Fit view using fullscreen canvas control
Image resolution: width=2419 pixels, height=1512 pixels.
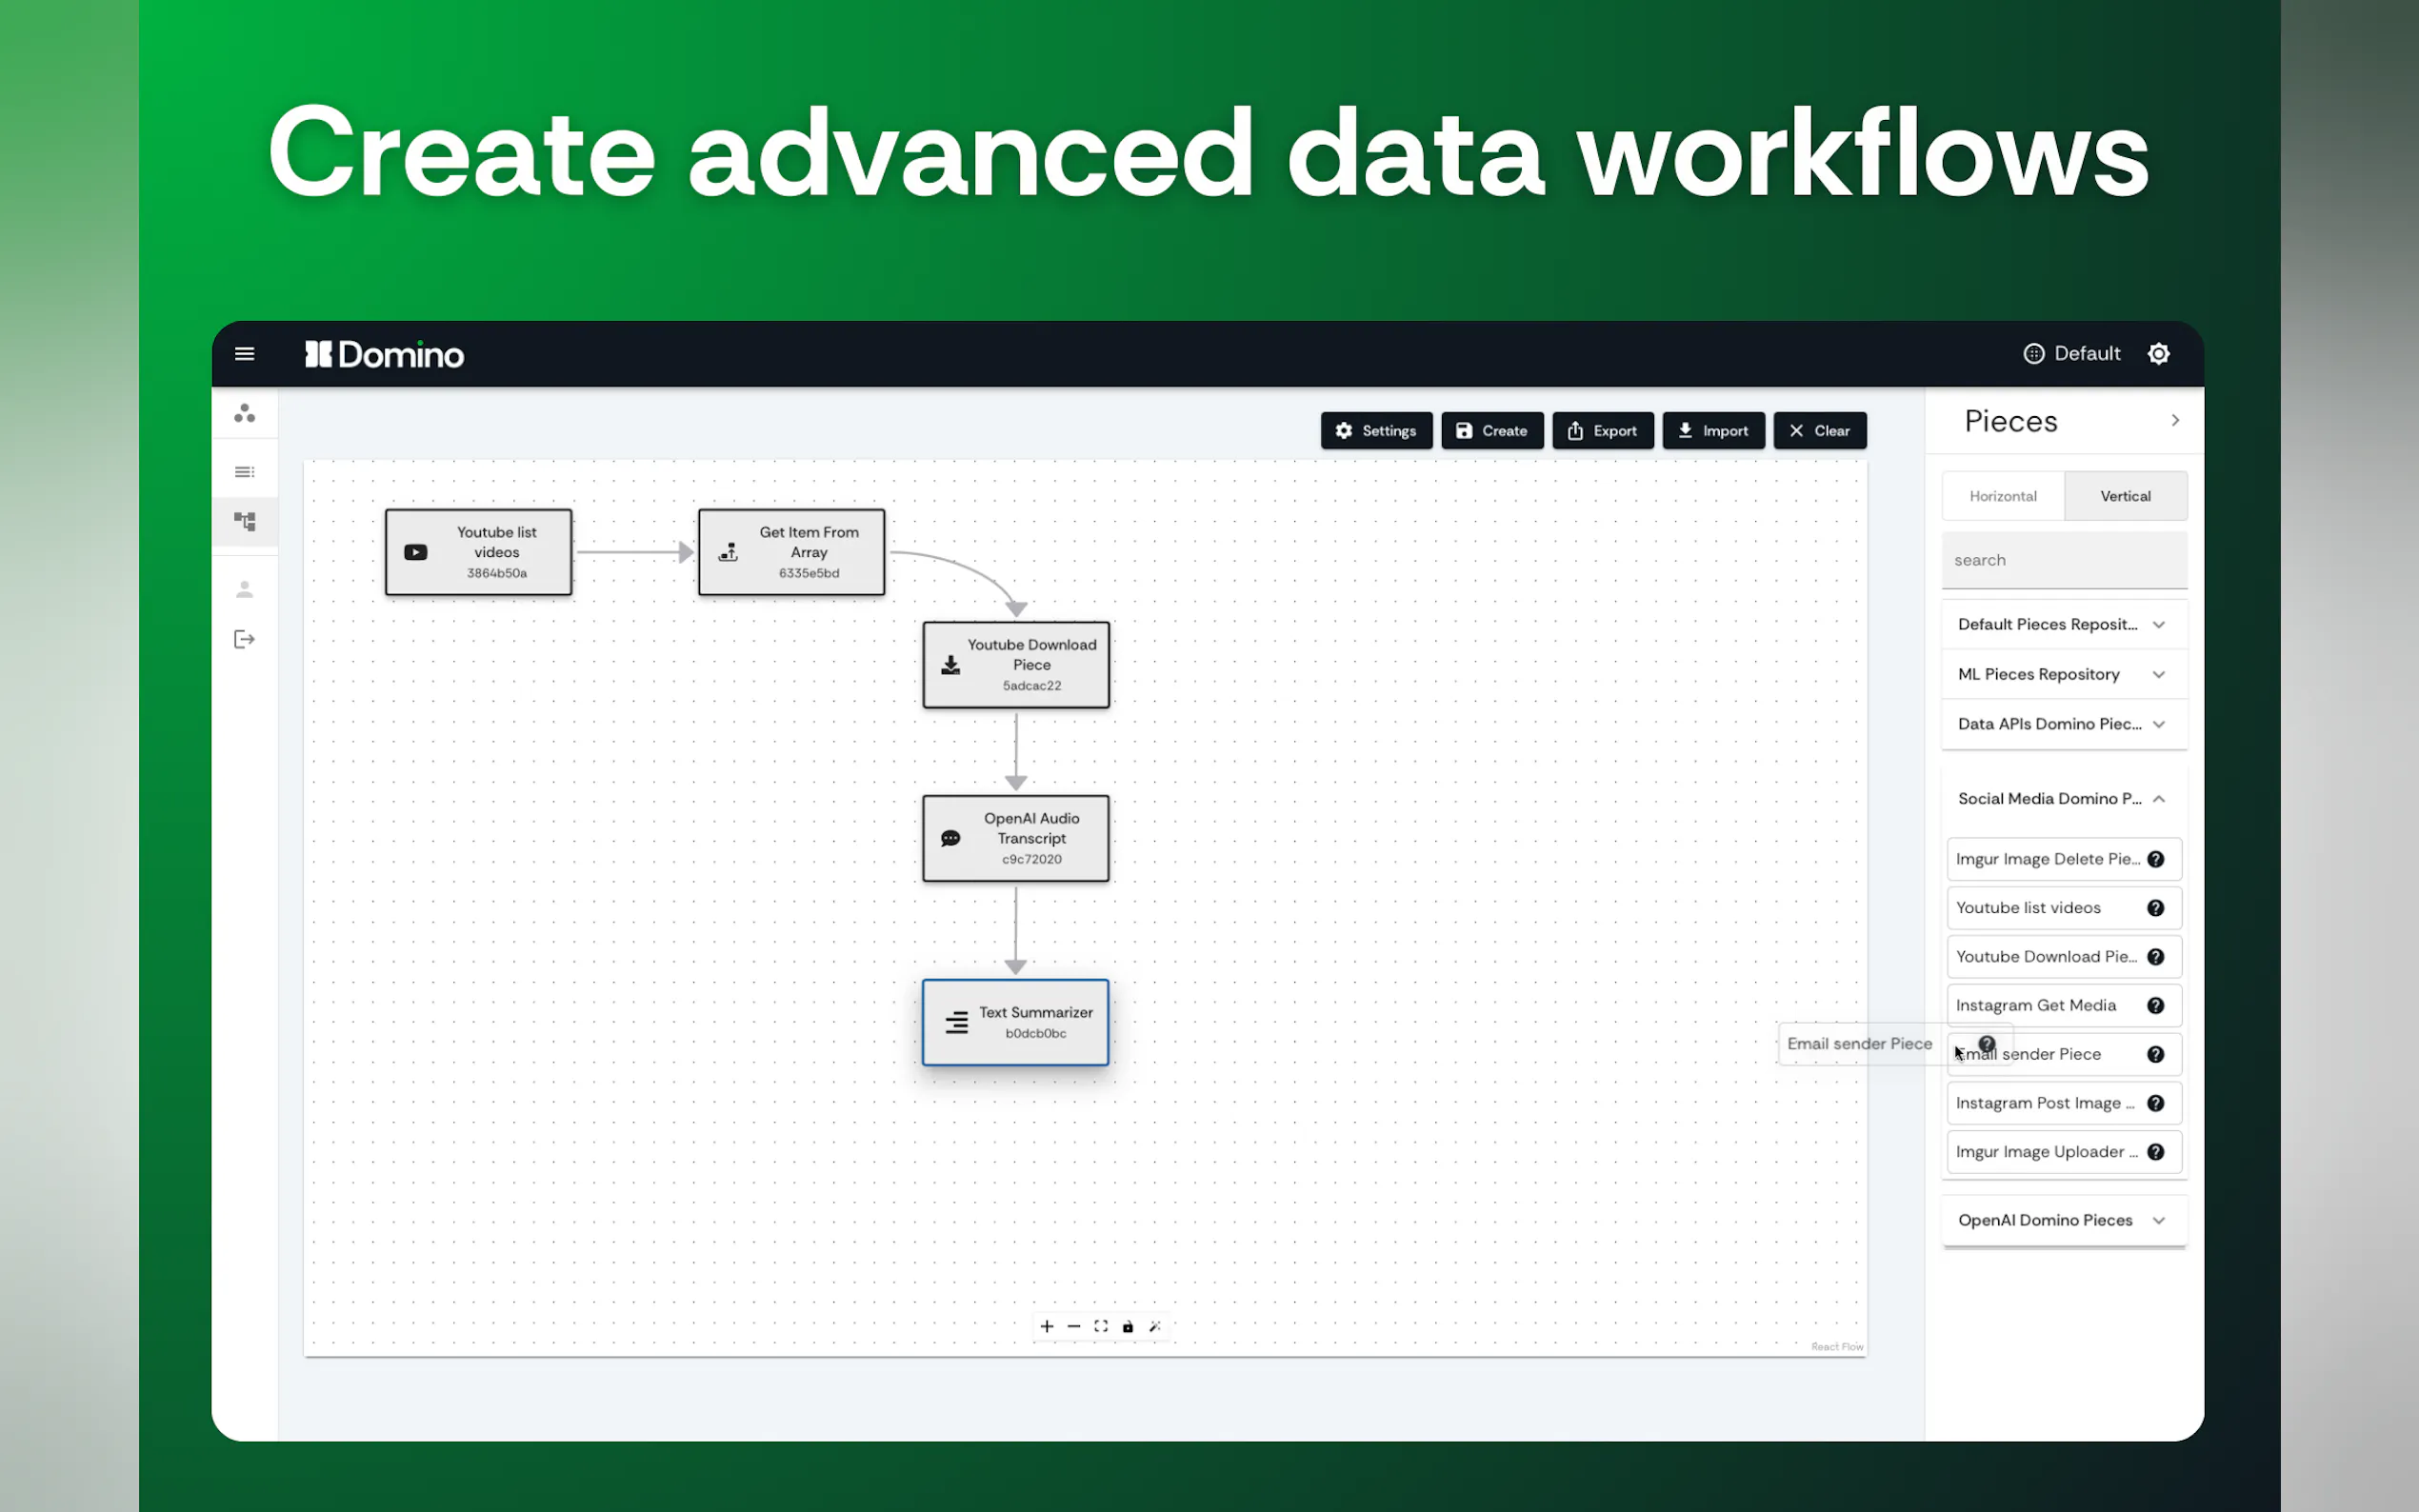pos(1101,1326)
